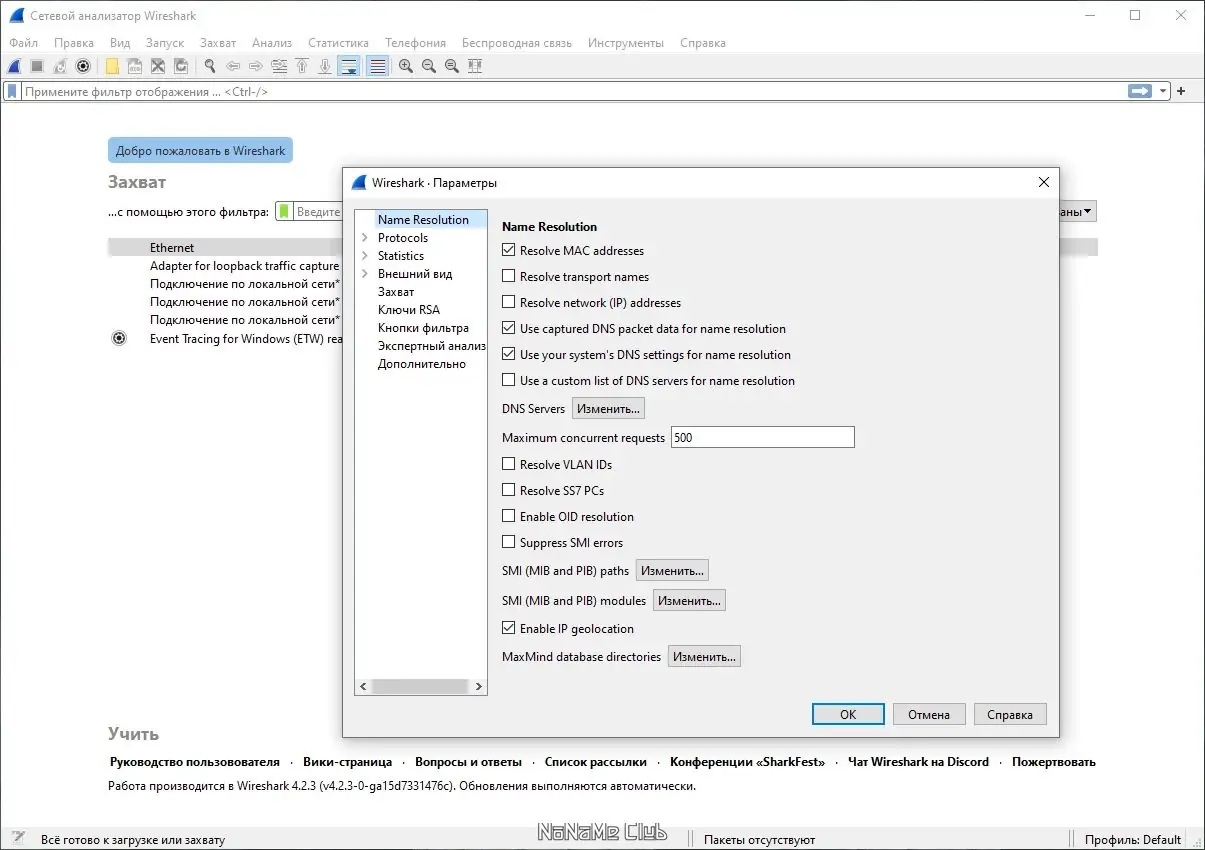Uncheck Resolve MAC addresses
This screenshot has width=1205, height=850.
tap(509, 251)
